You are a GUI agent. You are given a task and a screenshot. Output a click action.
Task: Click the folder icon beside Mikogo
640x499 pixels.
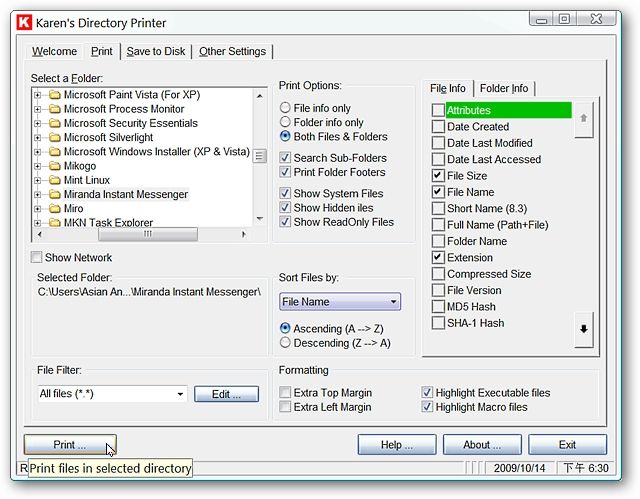pyautogui.click(x=55, y=166)
